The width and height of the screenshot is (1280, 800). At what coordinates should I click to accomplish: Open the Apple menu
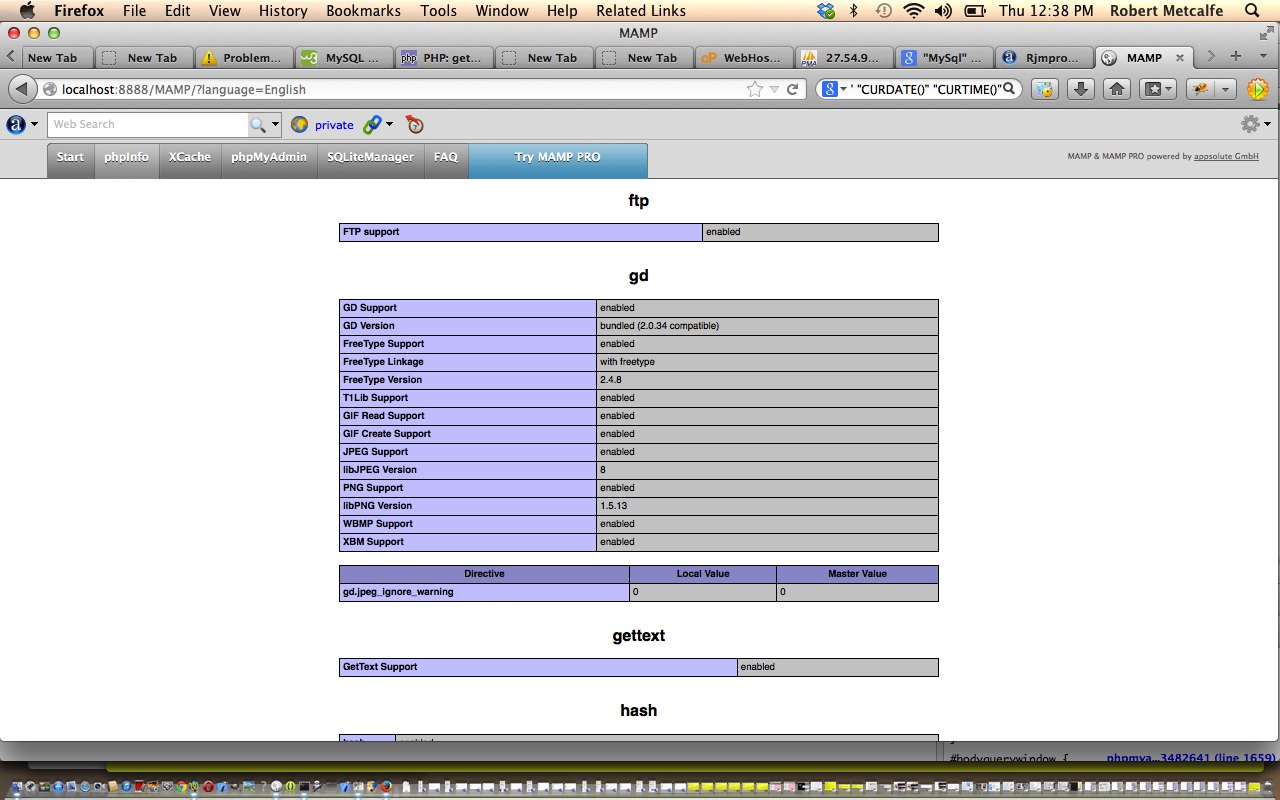click(27, 11)
